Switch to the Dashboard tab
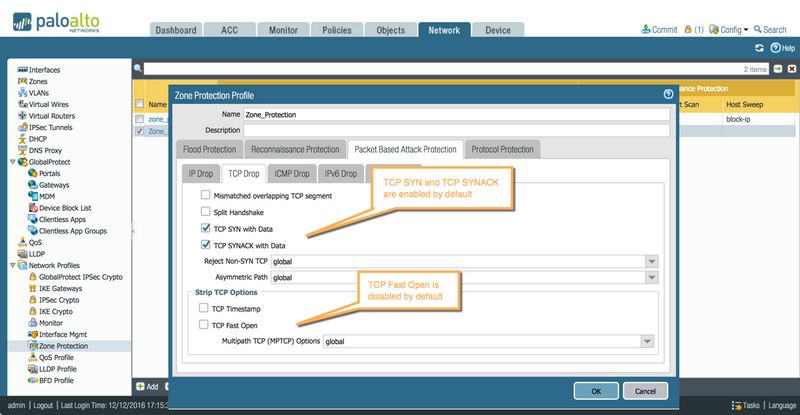 coord(176,30)
